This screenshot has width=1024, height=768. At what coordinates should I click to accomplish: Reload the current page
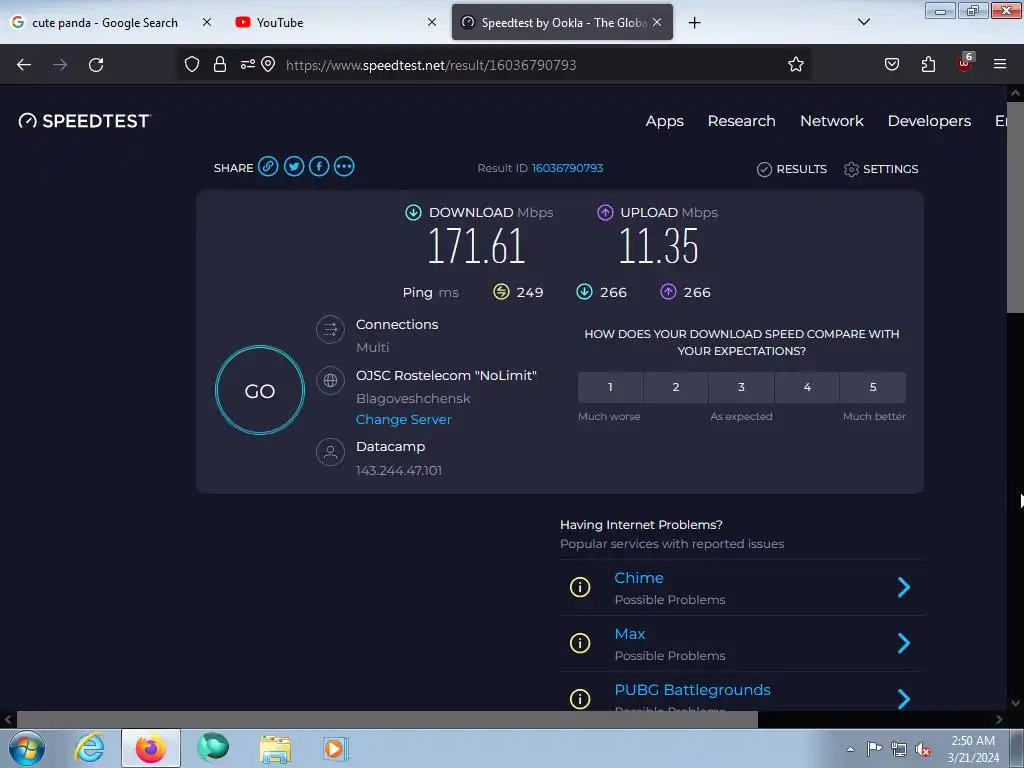tap(96, 64)
